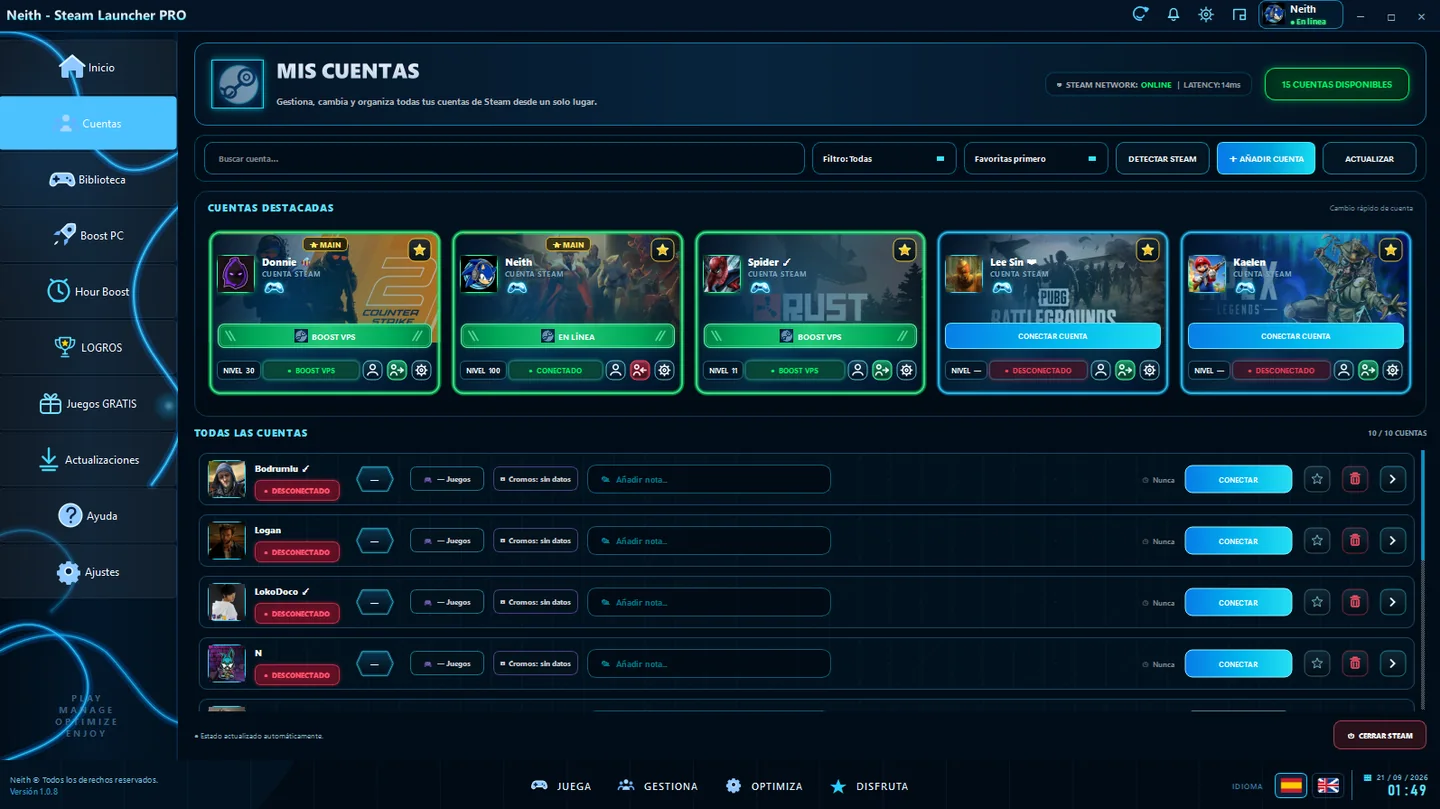Toggle favorite star on Lee Sin card
Image resolution: width=1440 pixels, height=809 pixels.
[x=1148, y=250]
